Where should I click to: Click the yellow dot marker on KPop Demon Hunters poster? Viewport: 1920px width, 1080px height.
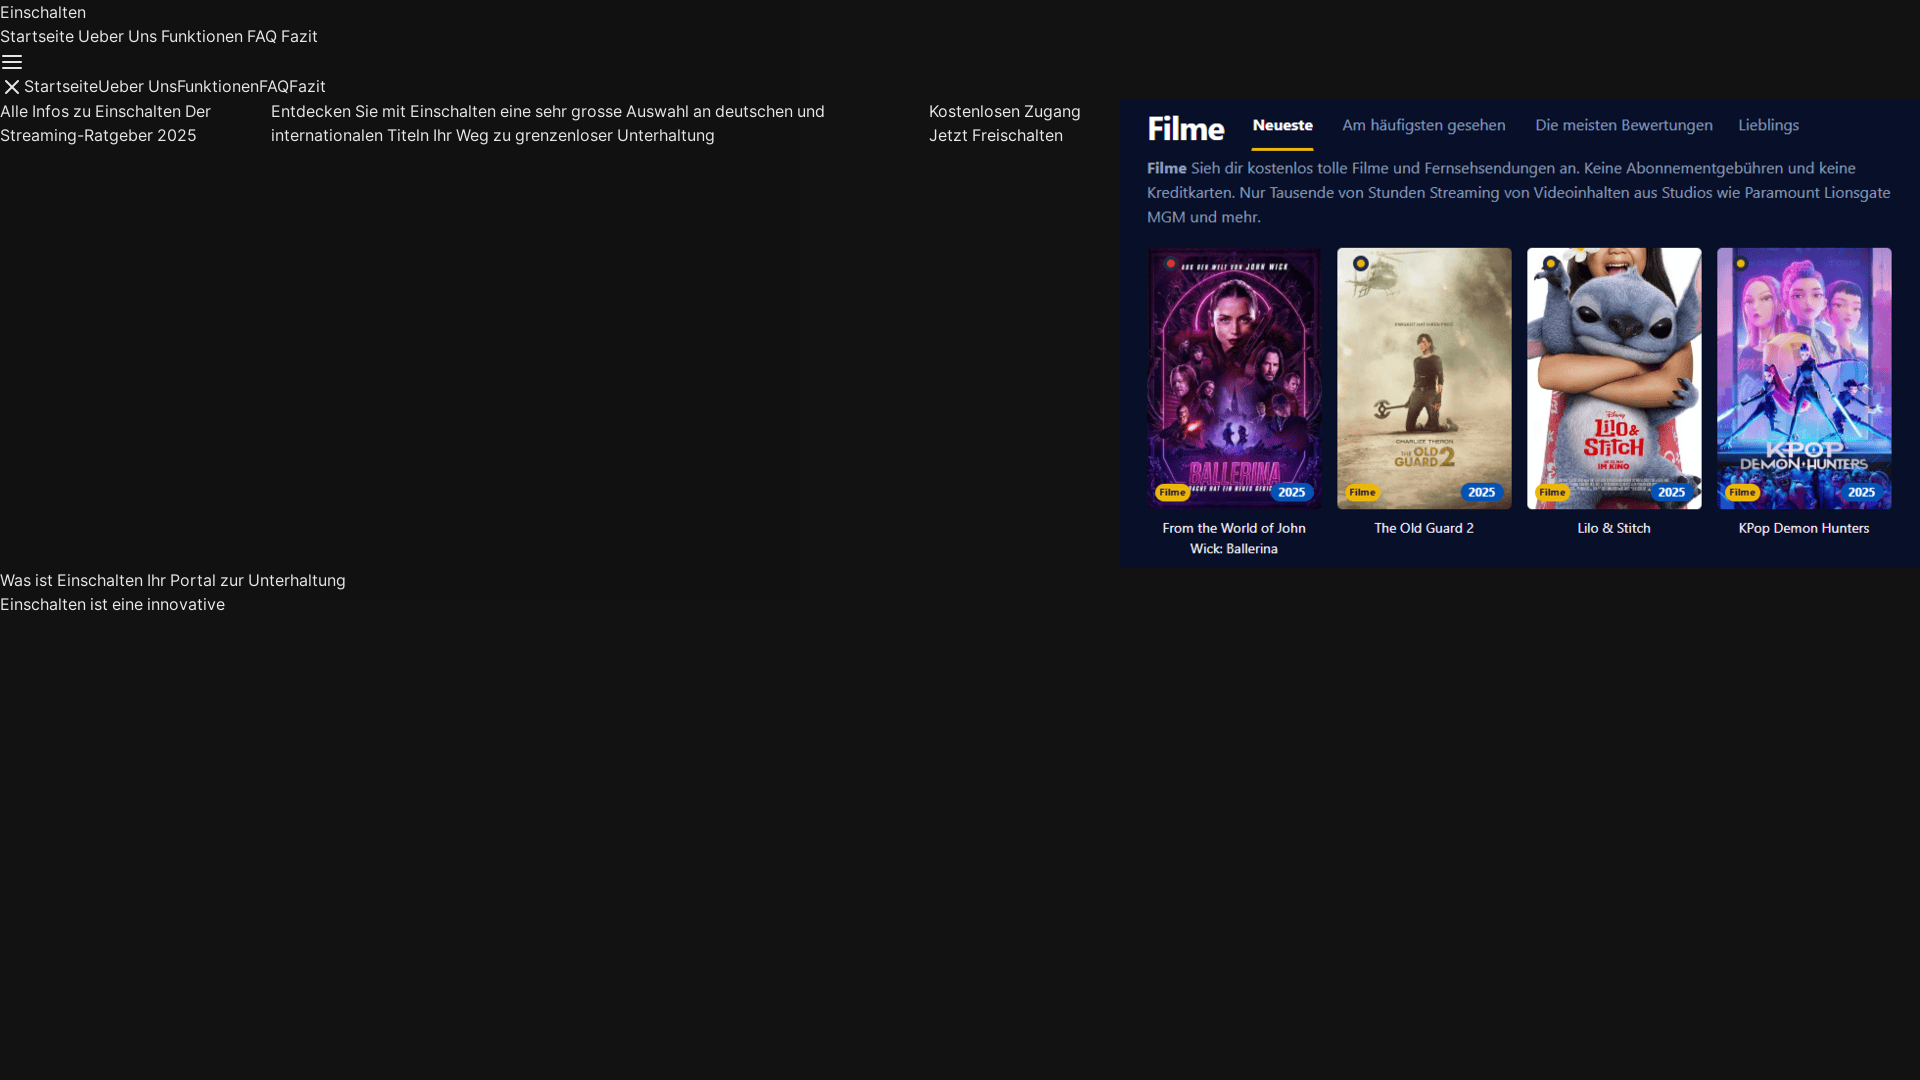coord(1740,263)
